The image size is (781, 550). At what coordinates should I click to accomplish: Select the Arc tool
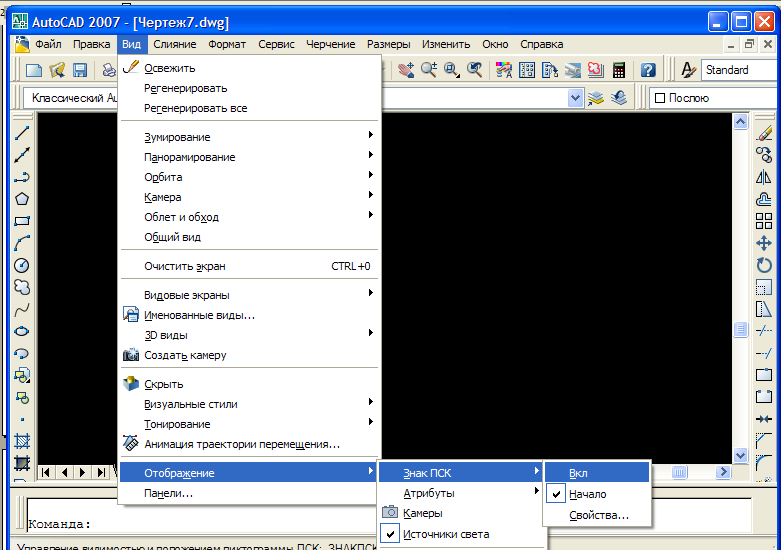pos(22,243)
